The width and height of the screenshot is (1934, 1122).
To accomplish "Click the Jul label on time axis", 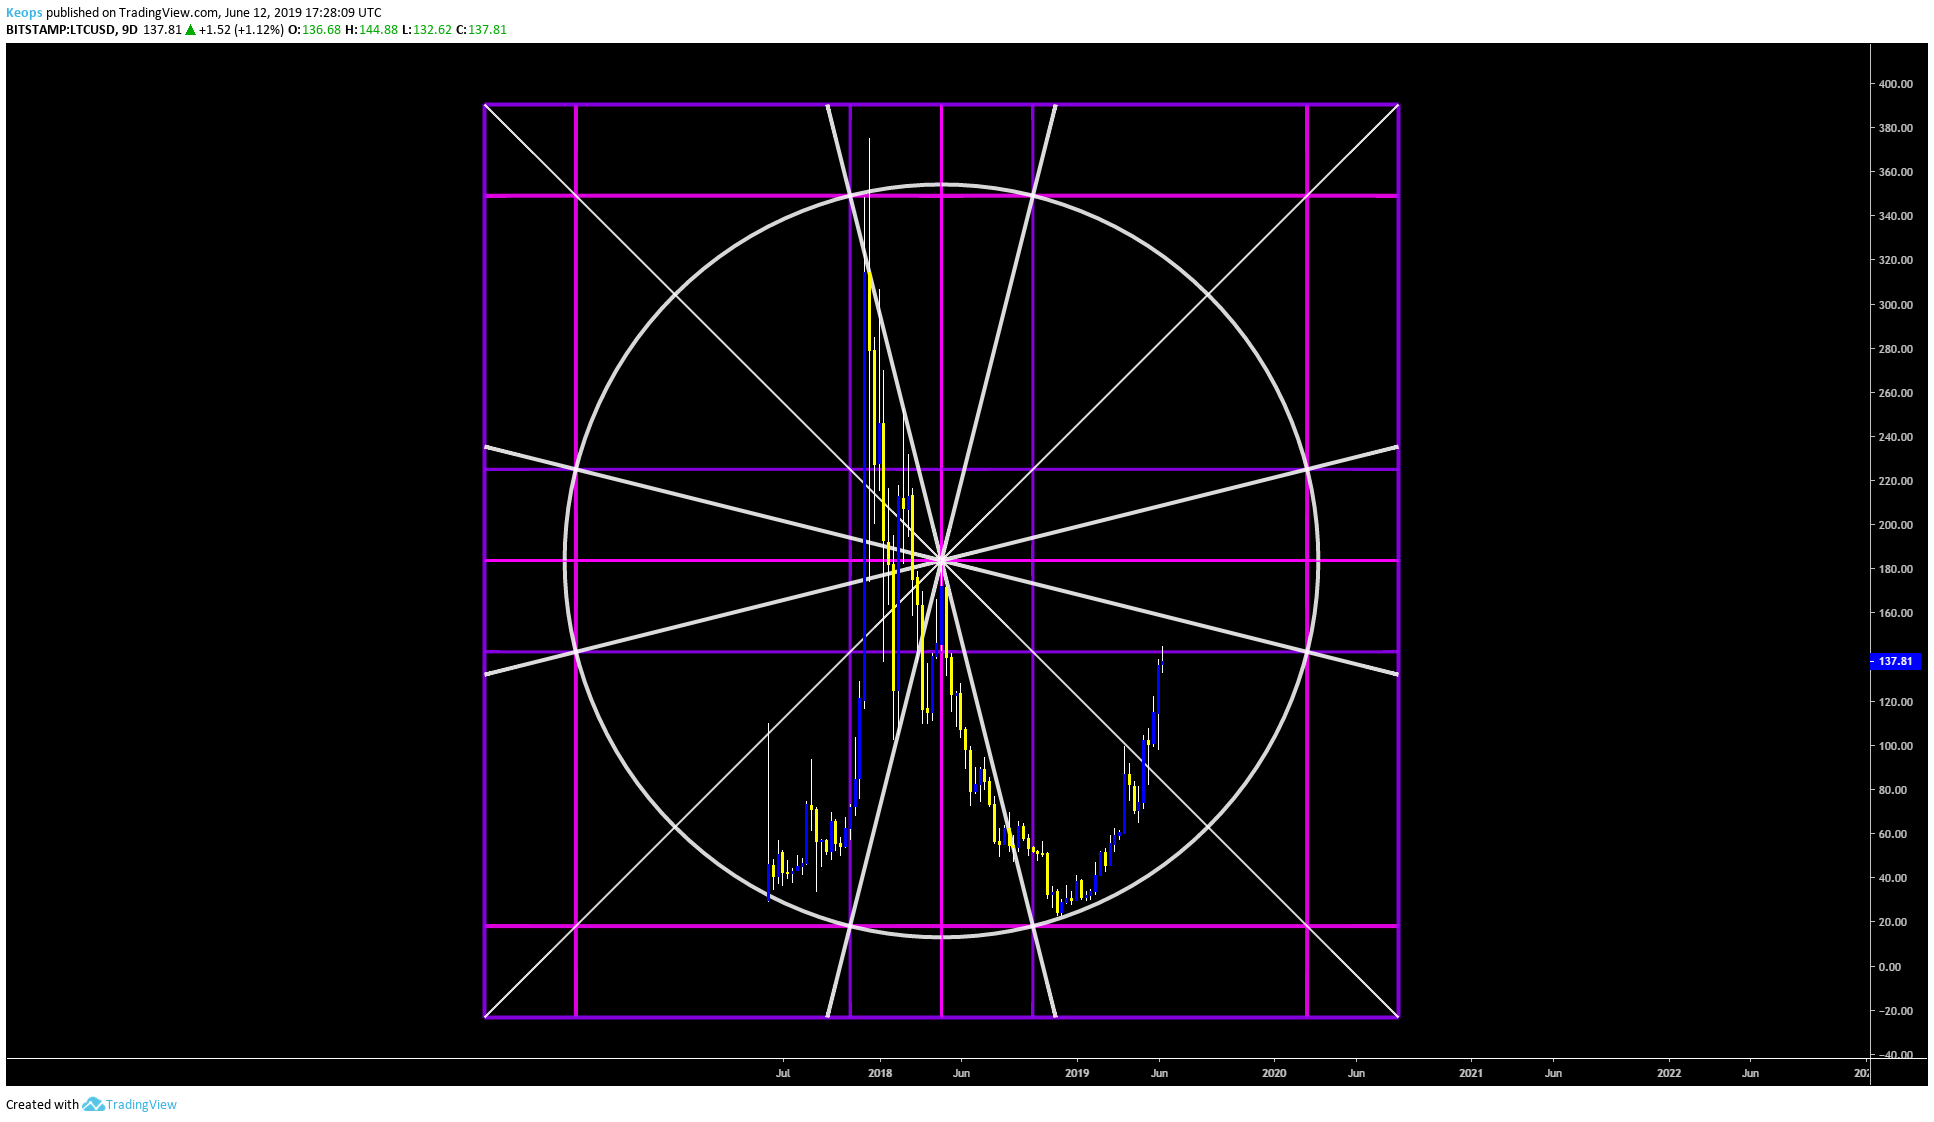I will 783,1073.
